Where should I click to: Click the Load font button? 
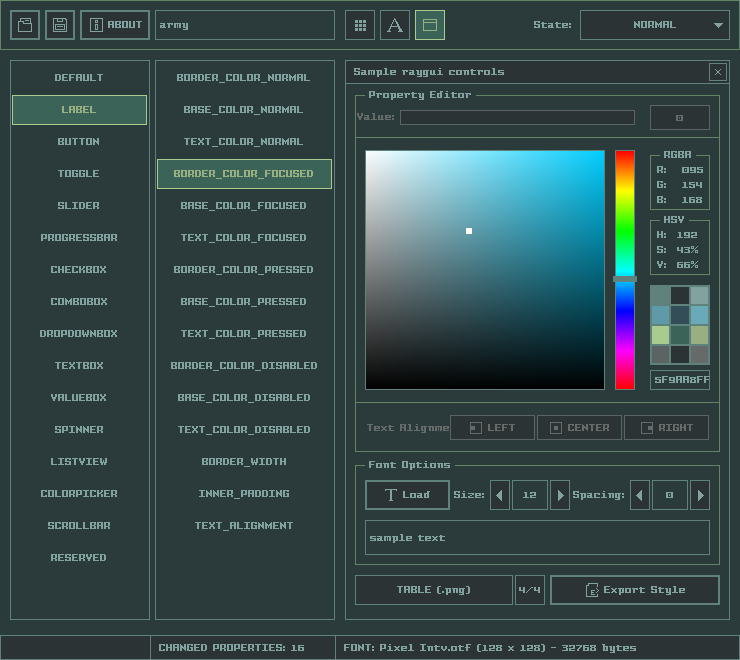click(x=407, y=495)
